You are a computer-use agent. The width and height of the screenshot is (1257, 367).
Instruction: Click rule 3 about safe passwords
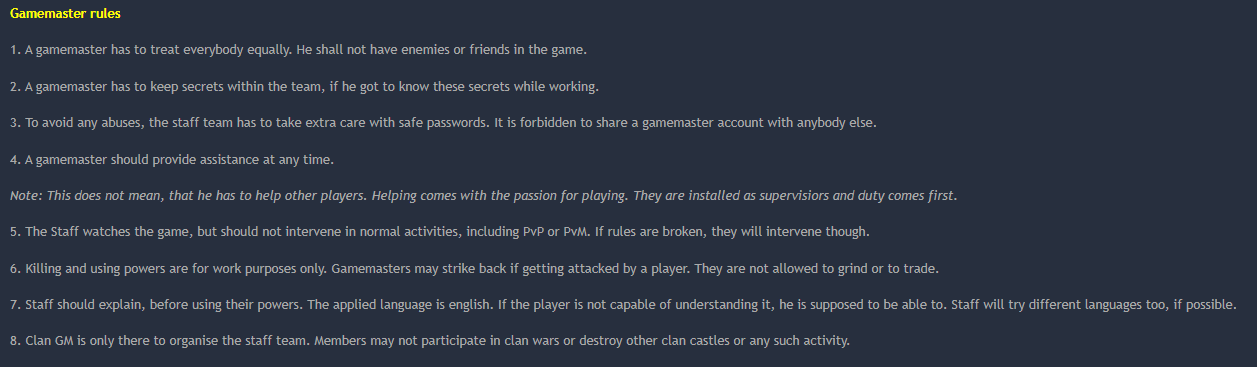click(443, 122)
